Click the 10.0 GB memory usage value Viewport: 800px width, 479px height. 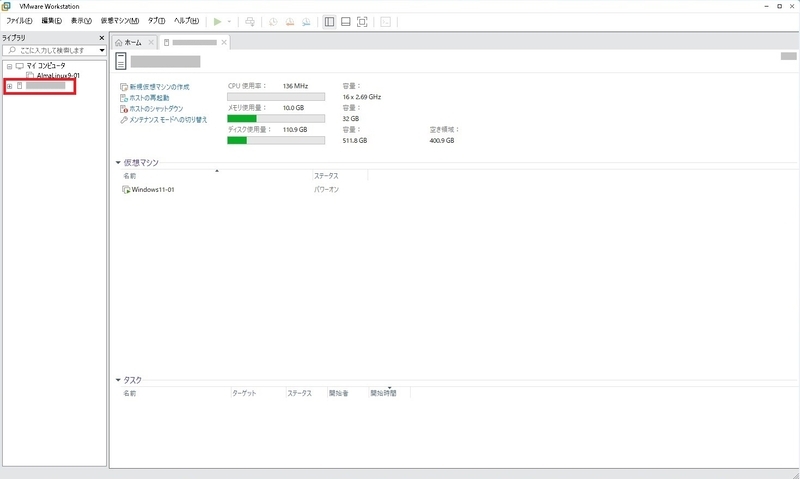293,108
